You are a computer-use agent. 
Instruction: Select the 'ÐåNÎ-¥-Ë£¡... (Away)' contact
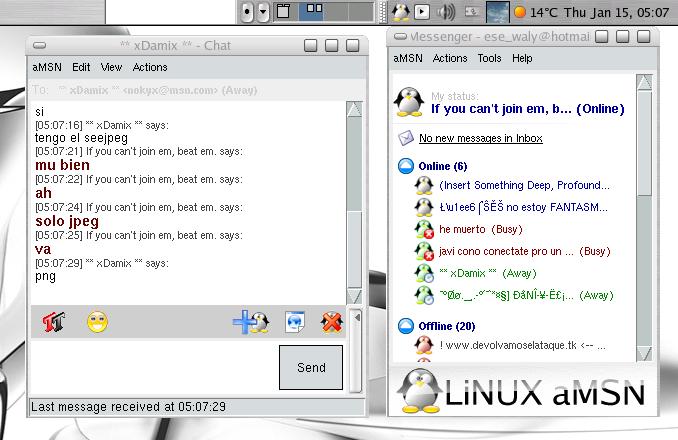527,296
